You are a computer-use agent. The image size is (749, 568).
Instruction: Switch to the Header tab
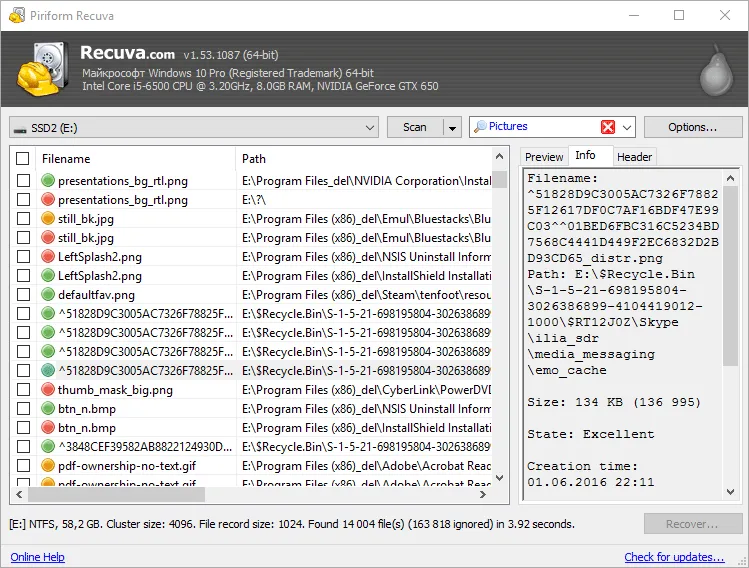tap(634, 157)
